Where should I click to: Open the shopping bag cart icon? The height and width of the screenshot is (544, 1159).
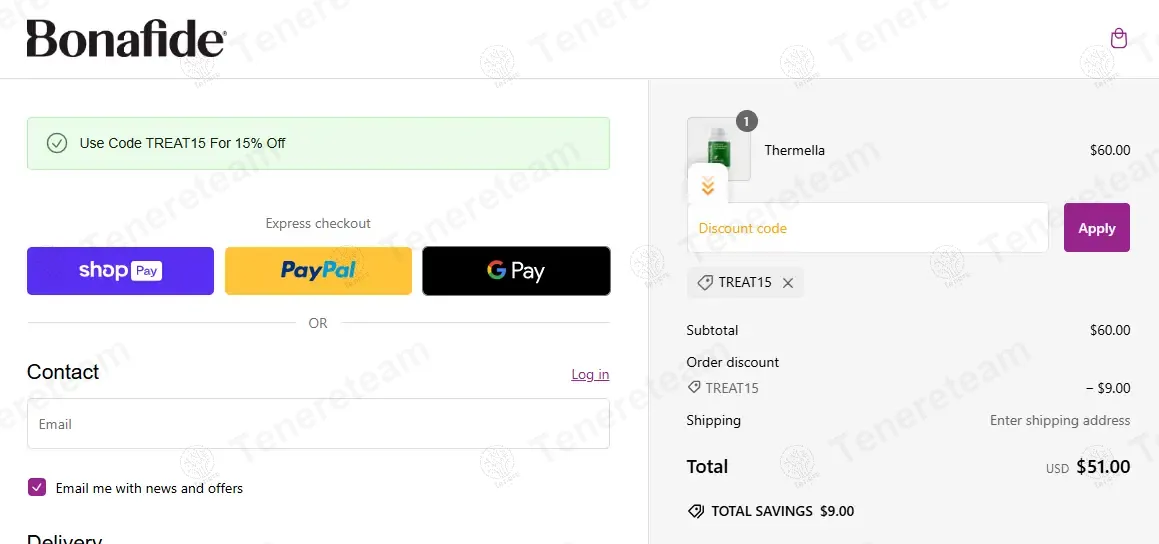(x=1119, y=39)
